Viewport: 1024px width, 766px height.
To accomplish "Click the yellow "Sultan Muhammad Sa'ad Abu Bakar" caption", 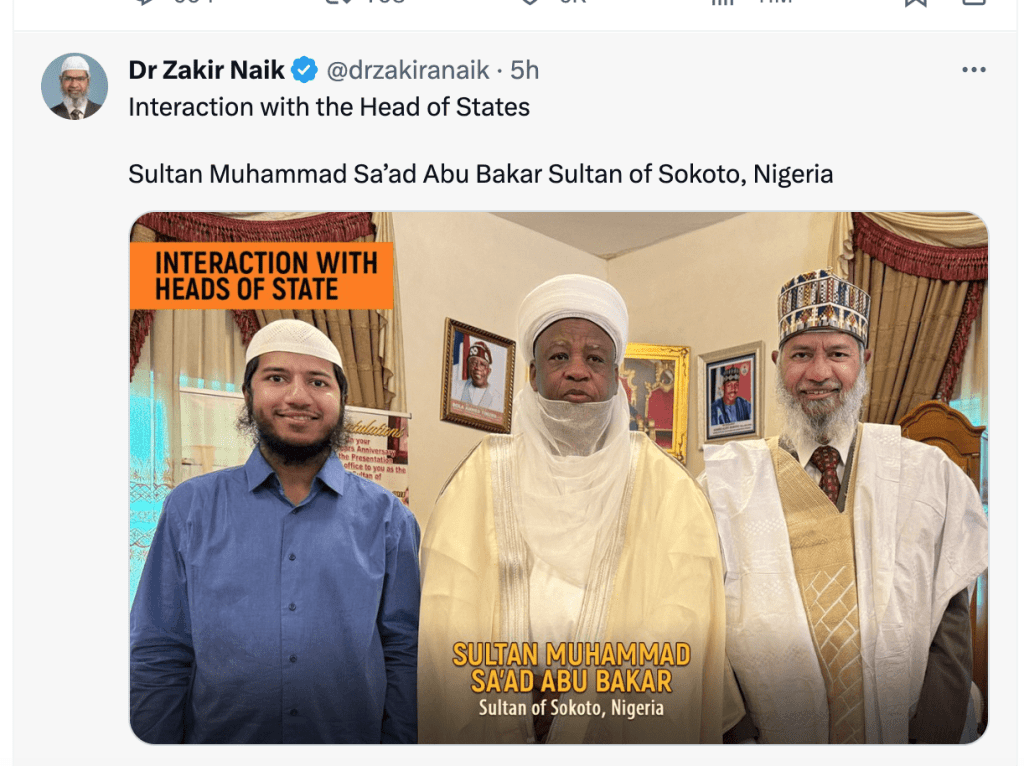I will click(571, 668).
